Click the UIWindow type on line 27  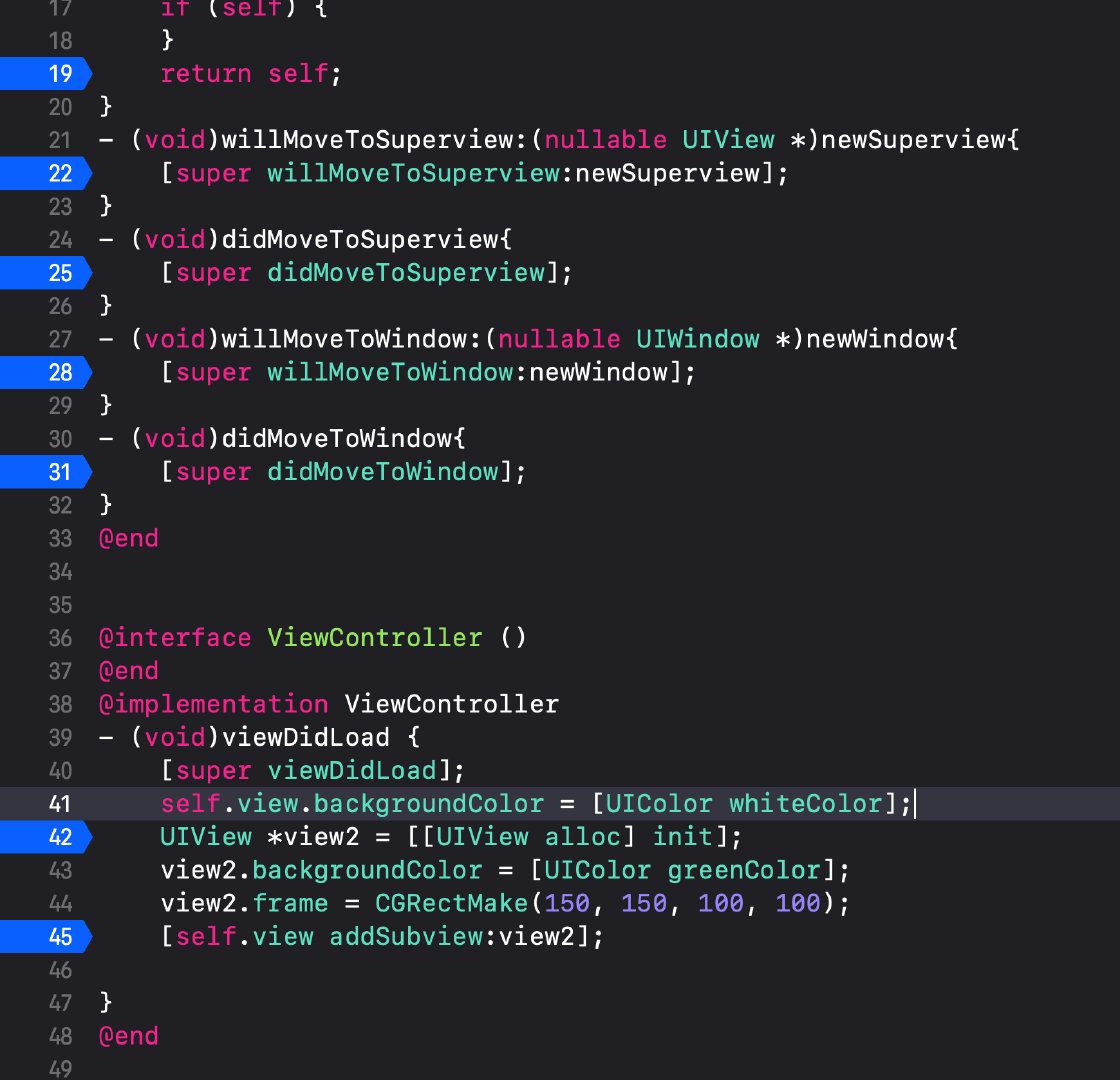(697, 339)
